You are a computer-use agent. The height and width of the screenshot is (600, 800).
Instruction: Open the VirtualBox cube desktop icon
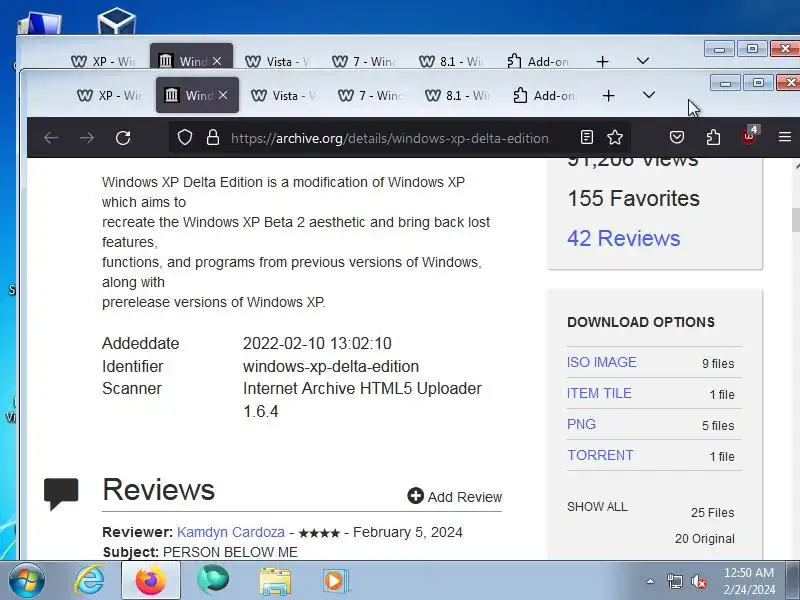pos(116,20)
